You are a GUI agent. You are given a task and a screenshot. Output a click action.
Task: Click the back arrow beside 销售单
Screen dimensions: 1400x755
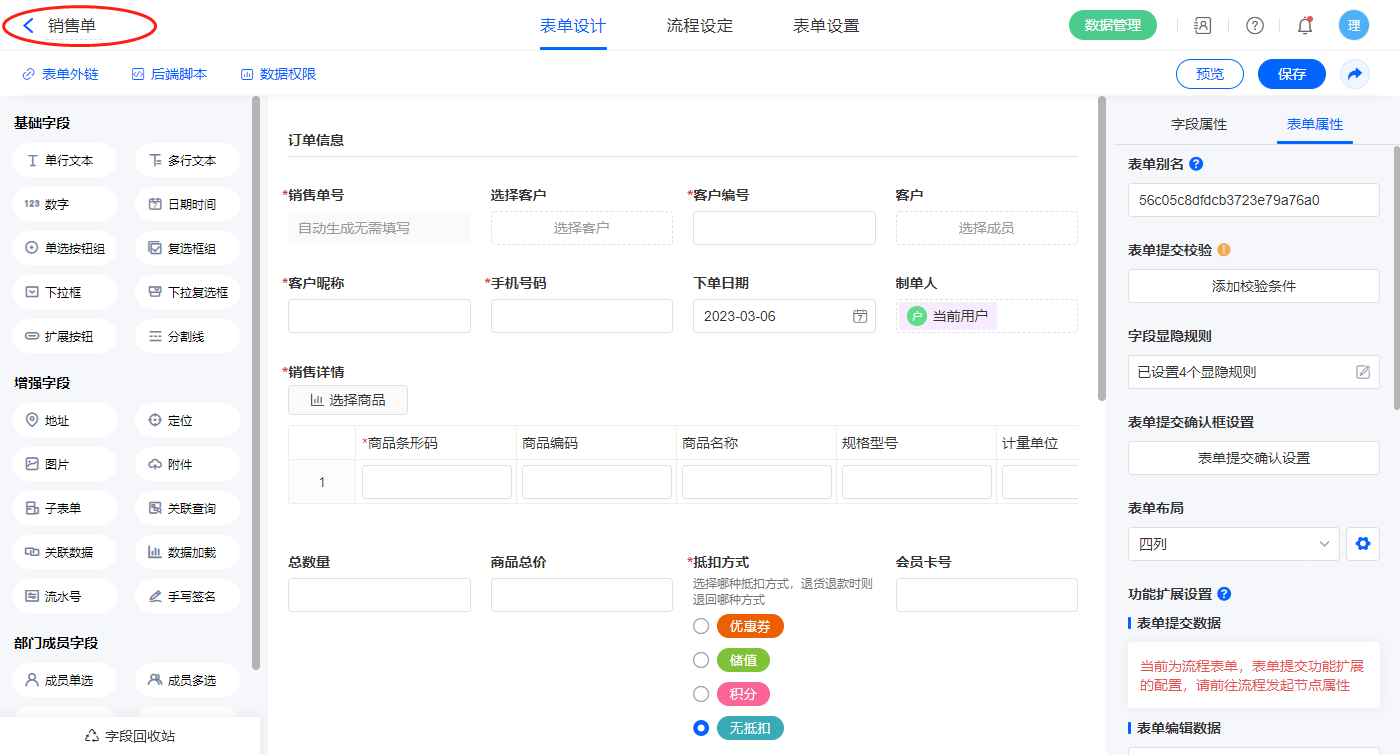click(x=29, y=26)
